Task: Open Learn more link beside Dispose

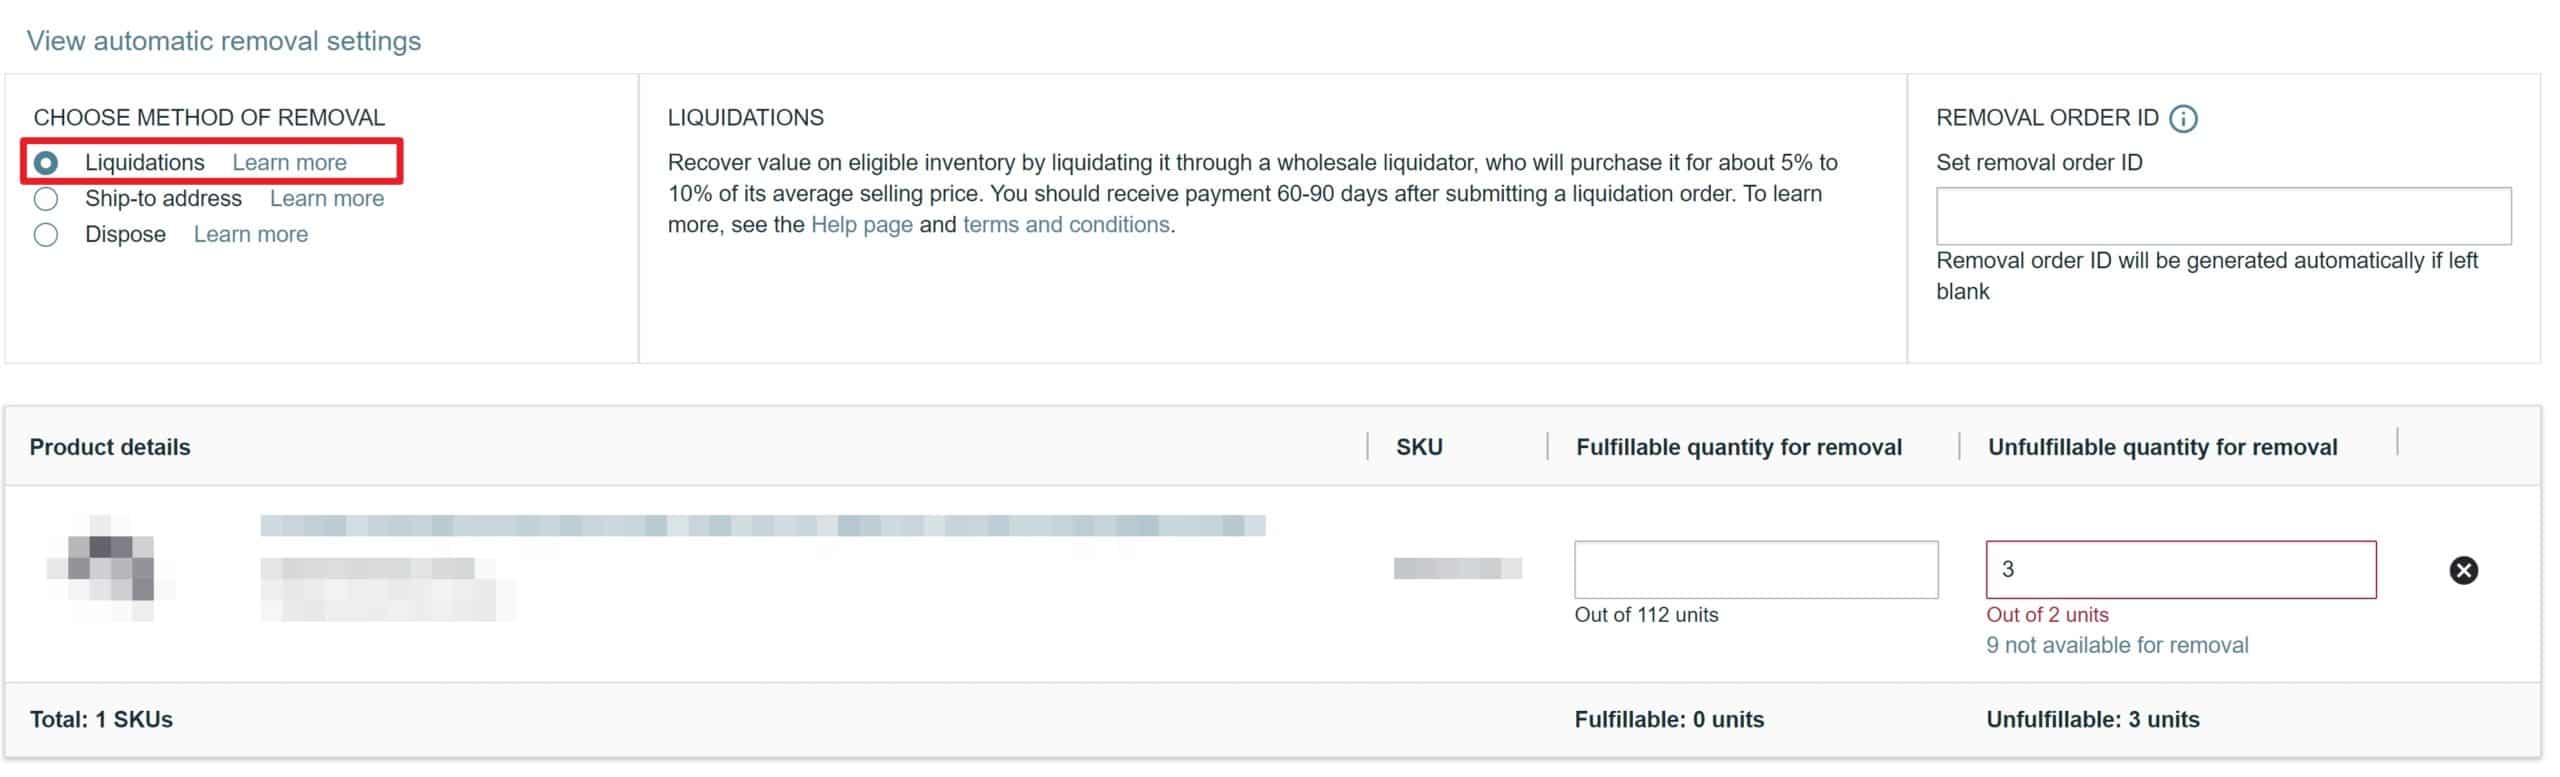Action: (251, 235)
